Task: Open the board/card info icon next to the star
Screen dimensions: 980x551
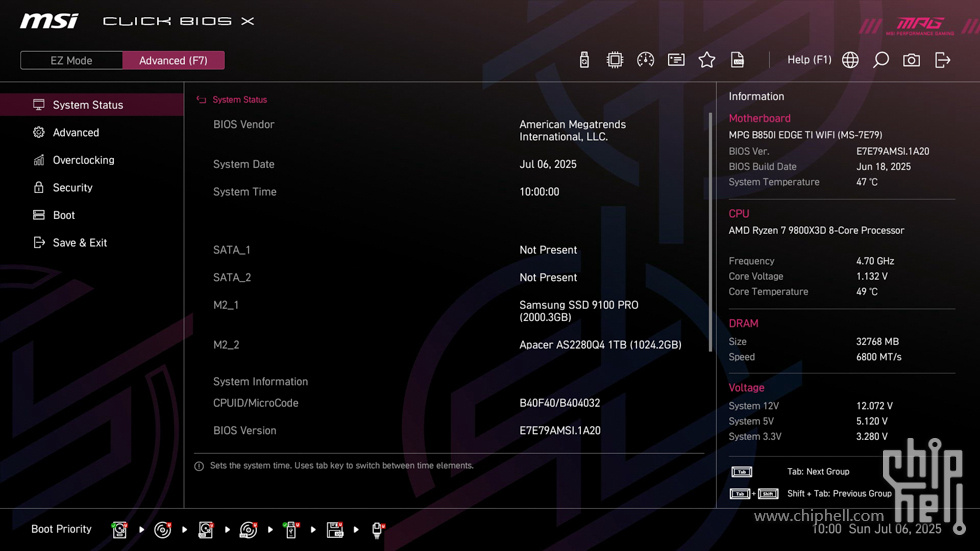Action: [676, 60]
